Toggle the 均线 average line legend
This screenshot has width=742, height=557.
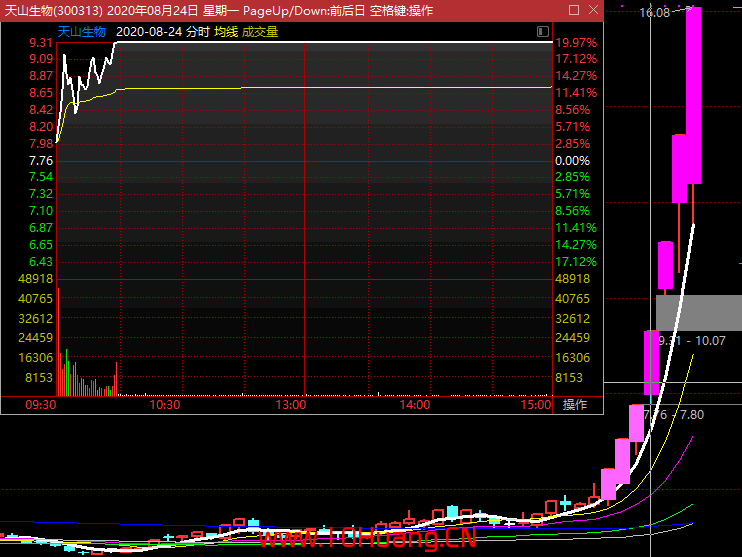(226, 32)
